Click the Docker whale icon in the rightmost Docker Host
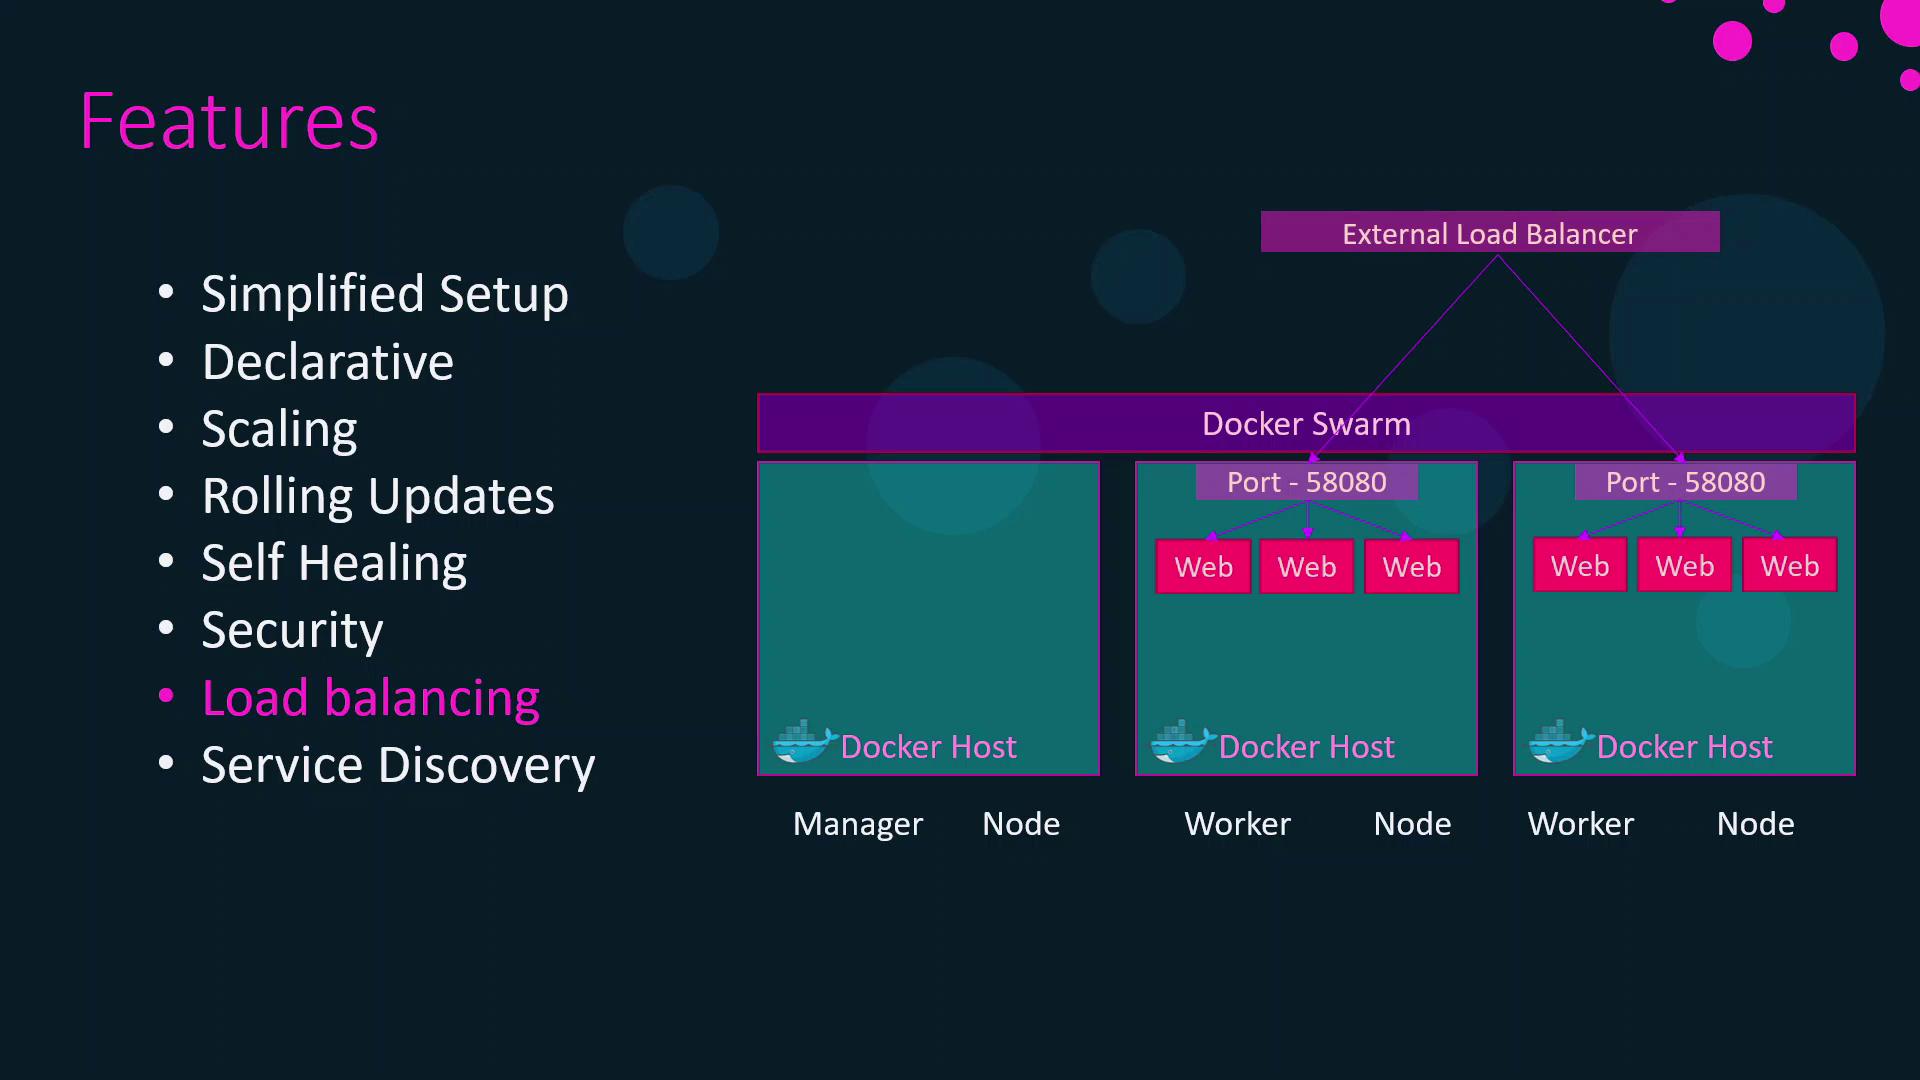The height and width of the screenshot is (1080, 1920). 1561,742
